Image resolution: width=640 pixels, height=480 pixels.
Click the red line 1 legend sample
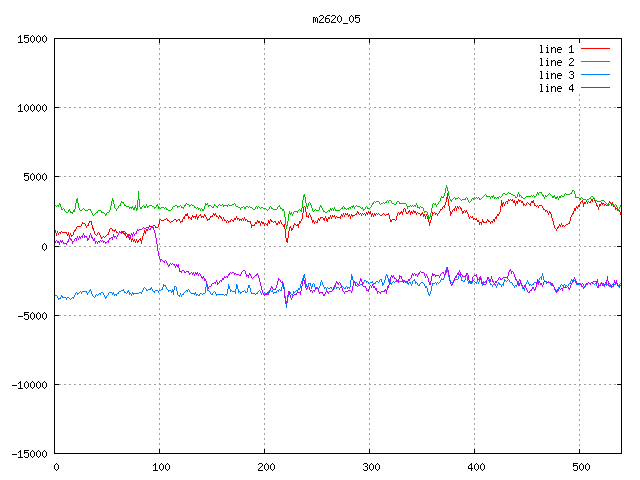click(x=595, y=49)
